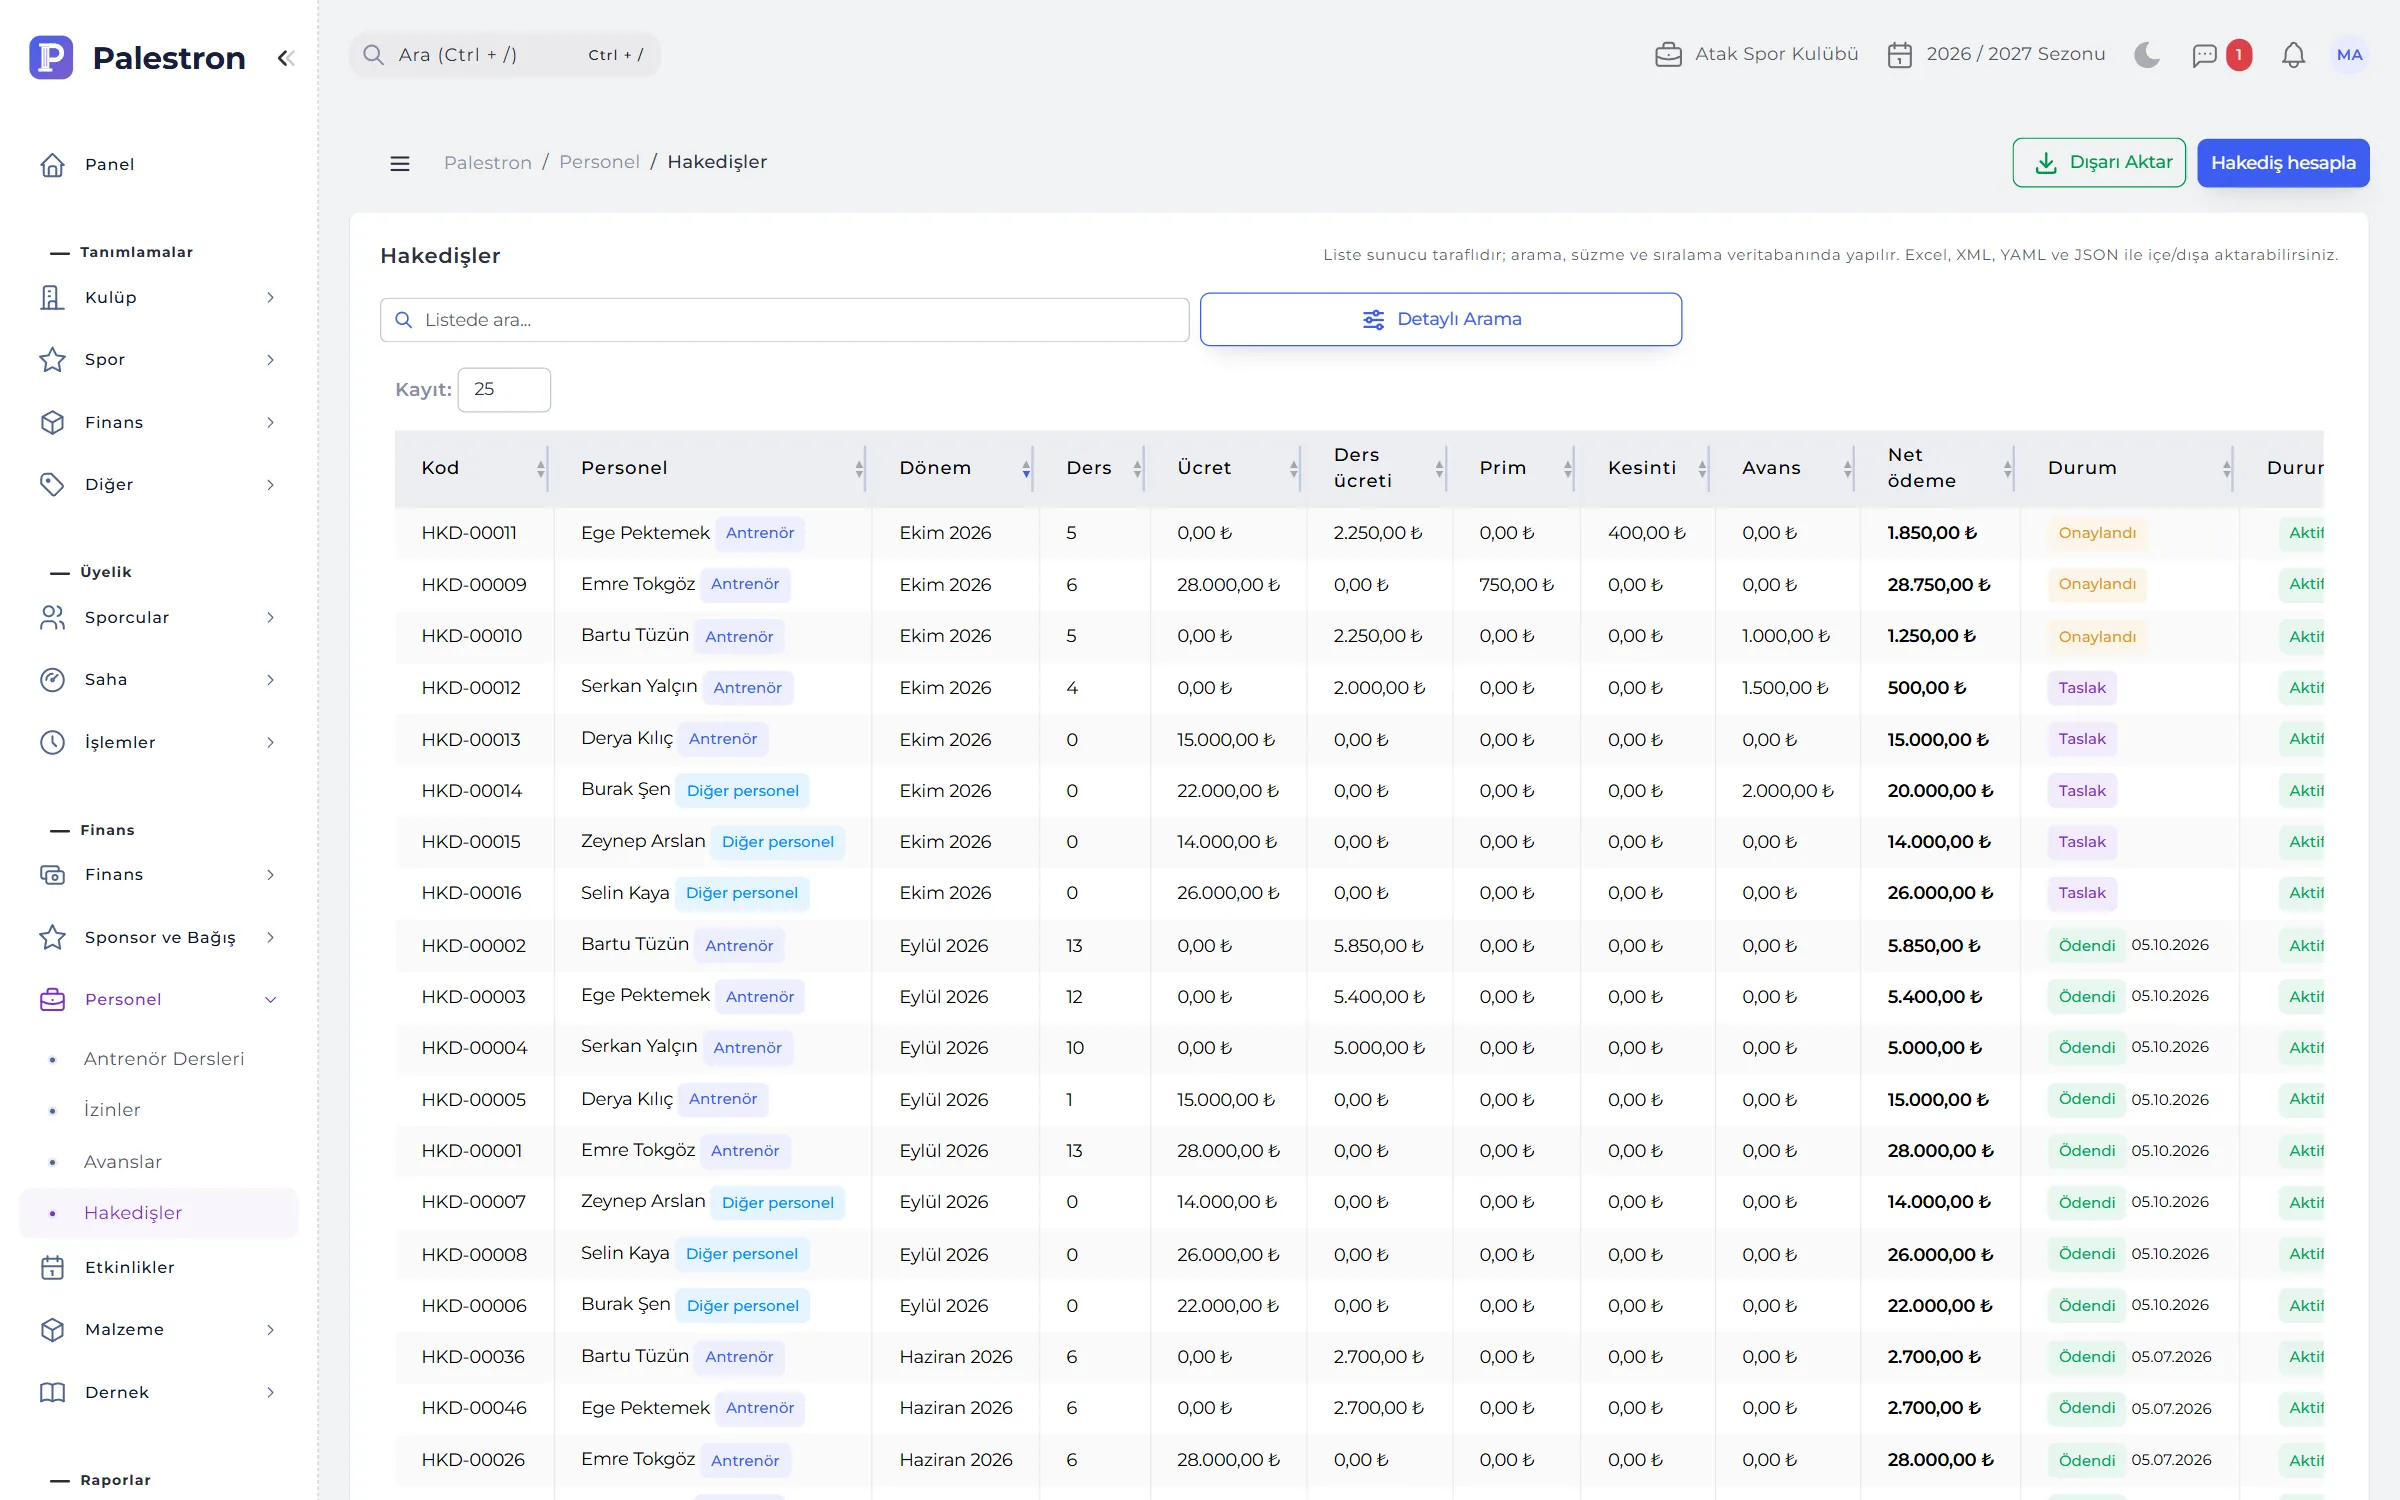Click the Taslak badge for HKD-00014
The width and height of the screenshot is (2400, 1500).
tap(2082, 791)
